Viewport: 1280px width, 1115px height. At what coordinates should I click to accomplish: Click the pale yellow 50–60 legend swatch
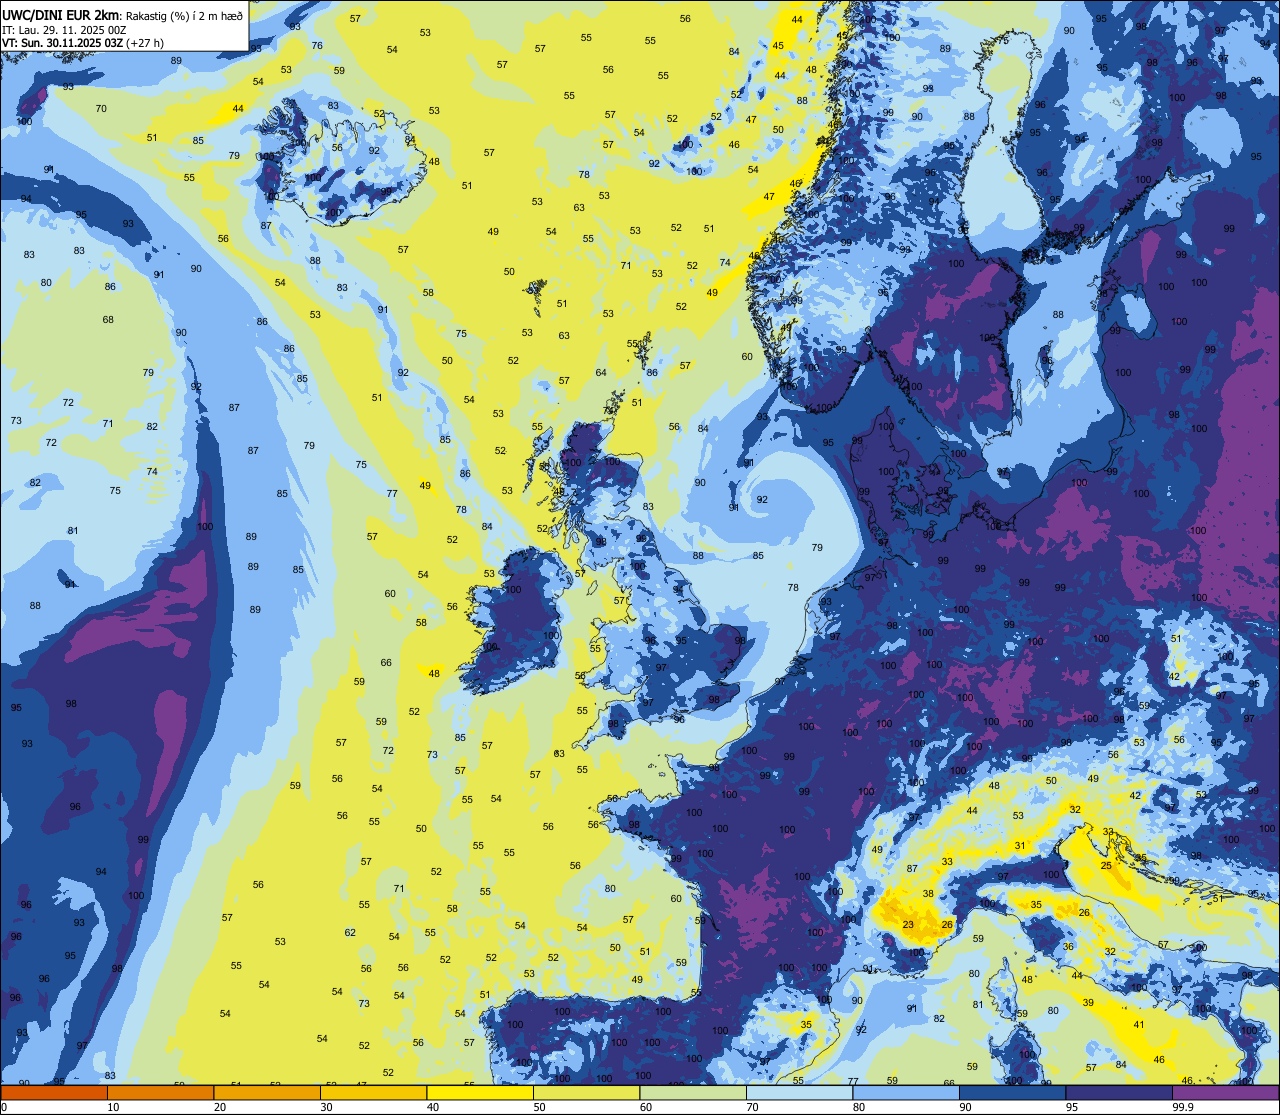(x=586, y=1092)
